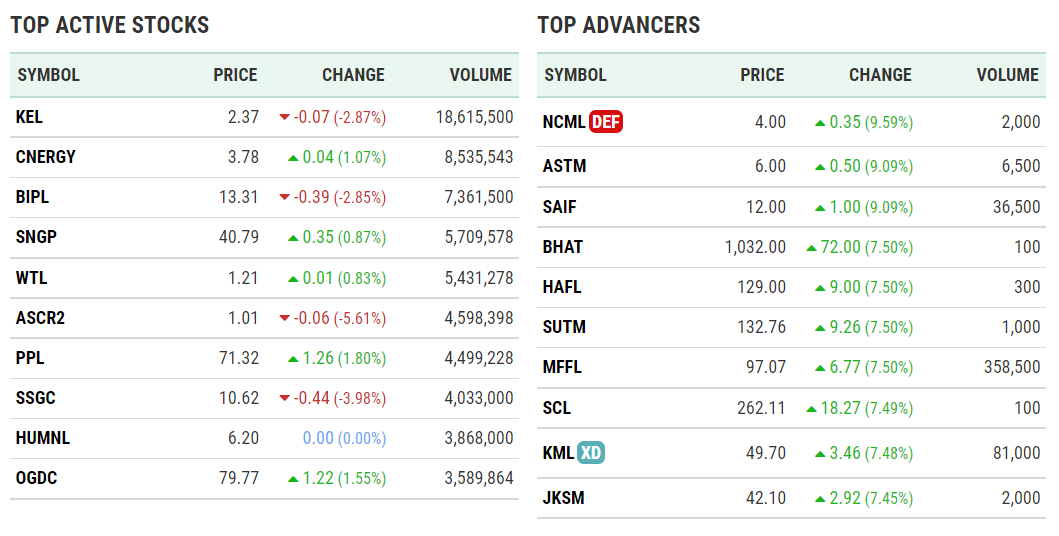Click the teal XD badge beside KML

click(x=591, y=453)
